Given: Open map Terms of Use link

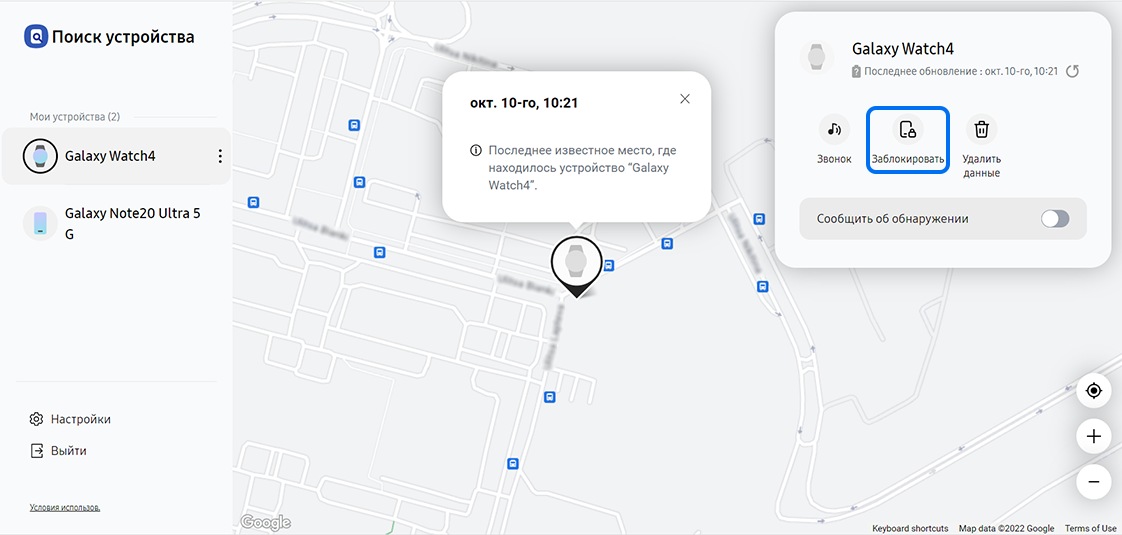Looking at the screenshot, I should pos(1092,529).
